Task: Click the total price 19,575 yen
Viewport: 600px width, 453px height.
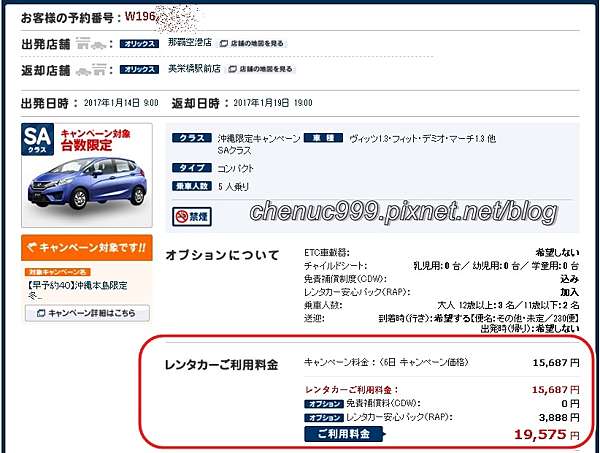Action: point(546,434)
